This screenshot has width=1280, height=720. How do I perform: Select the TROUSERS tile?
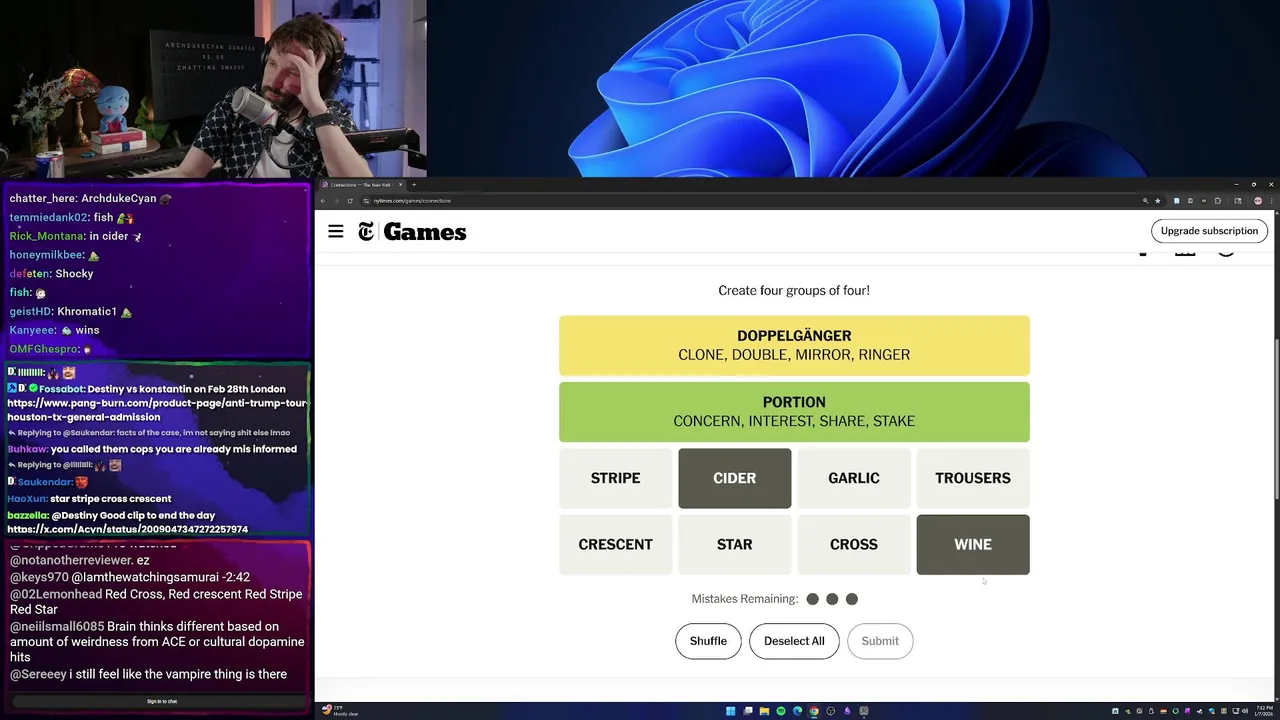(973, 478)
